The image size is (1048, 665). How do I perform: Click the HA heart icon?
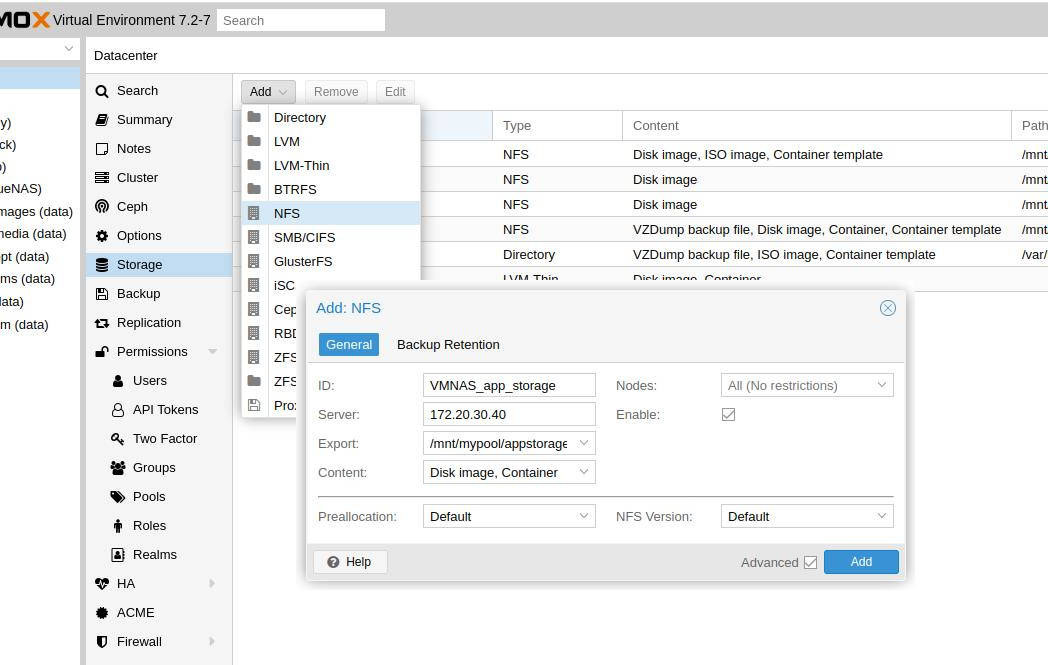tap(102, 583)
